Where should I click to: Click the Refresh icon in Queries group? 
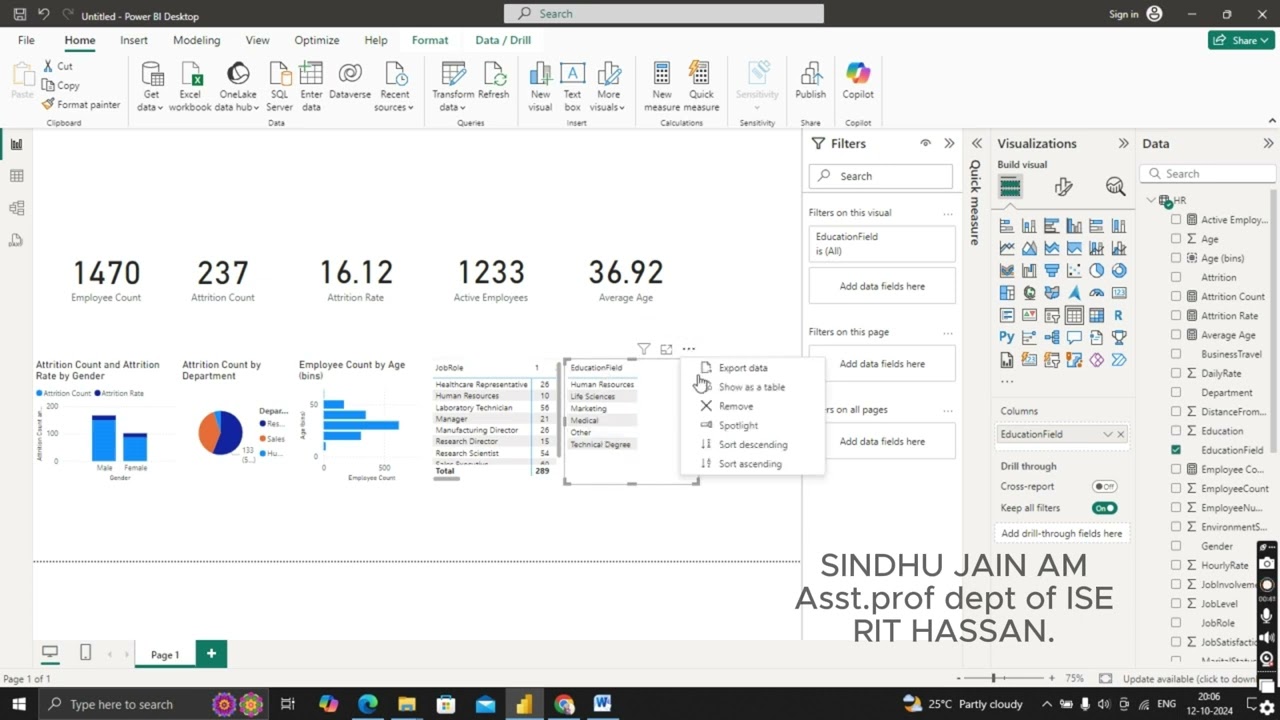pyautogui.click(x=494, y=75)
